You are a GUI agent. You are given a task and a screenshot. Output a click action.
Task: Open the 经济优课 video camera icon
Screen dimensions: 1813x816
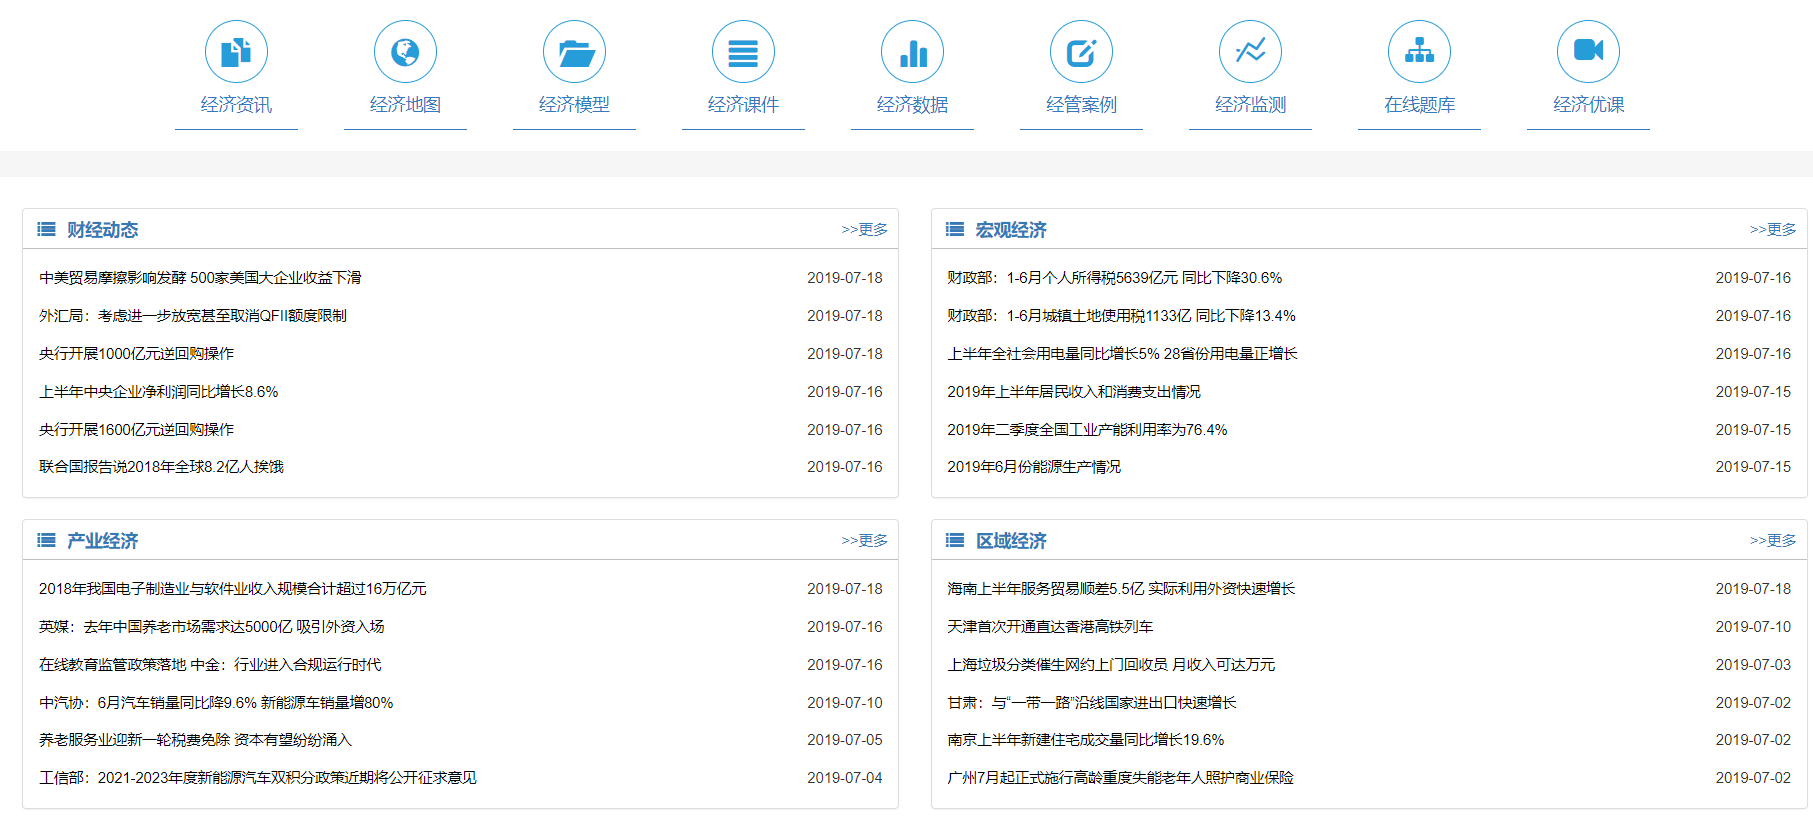[1588, 52]
